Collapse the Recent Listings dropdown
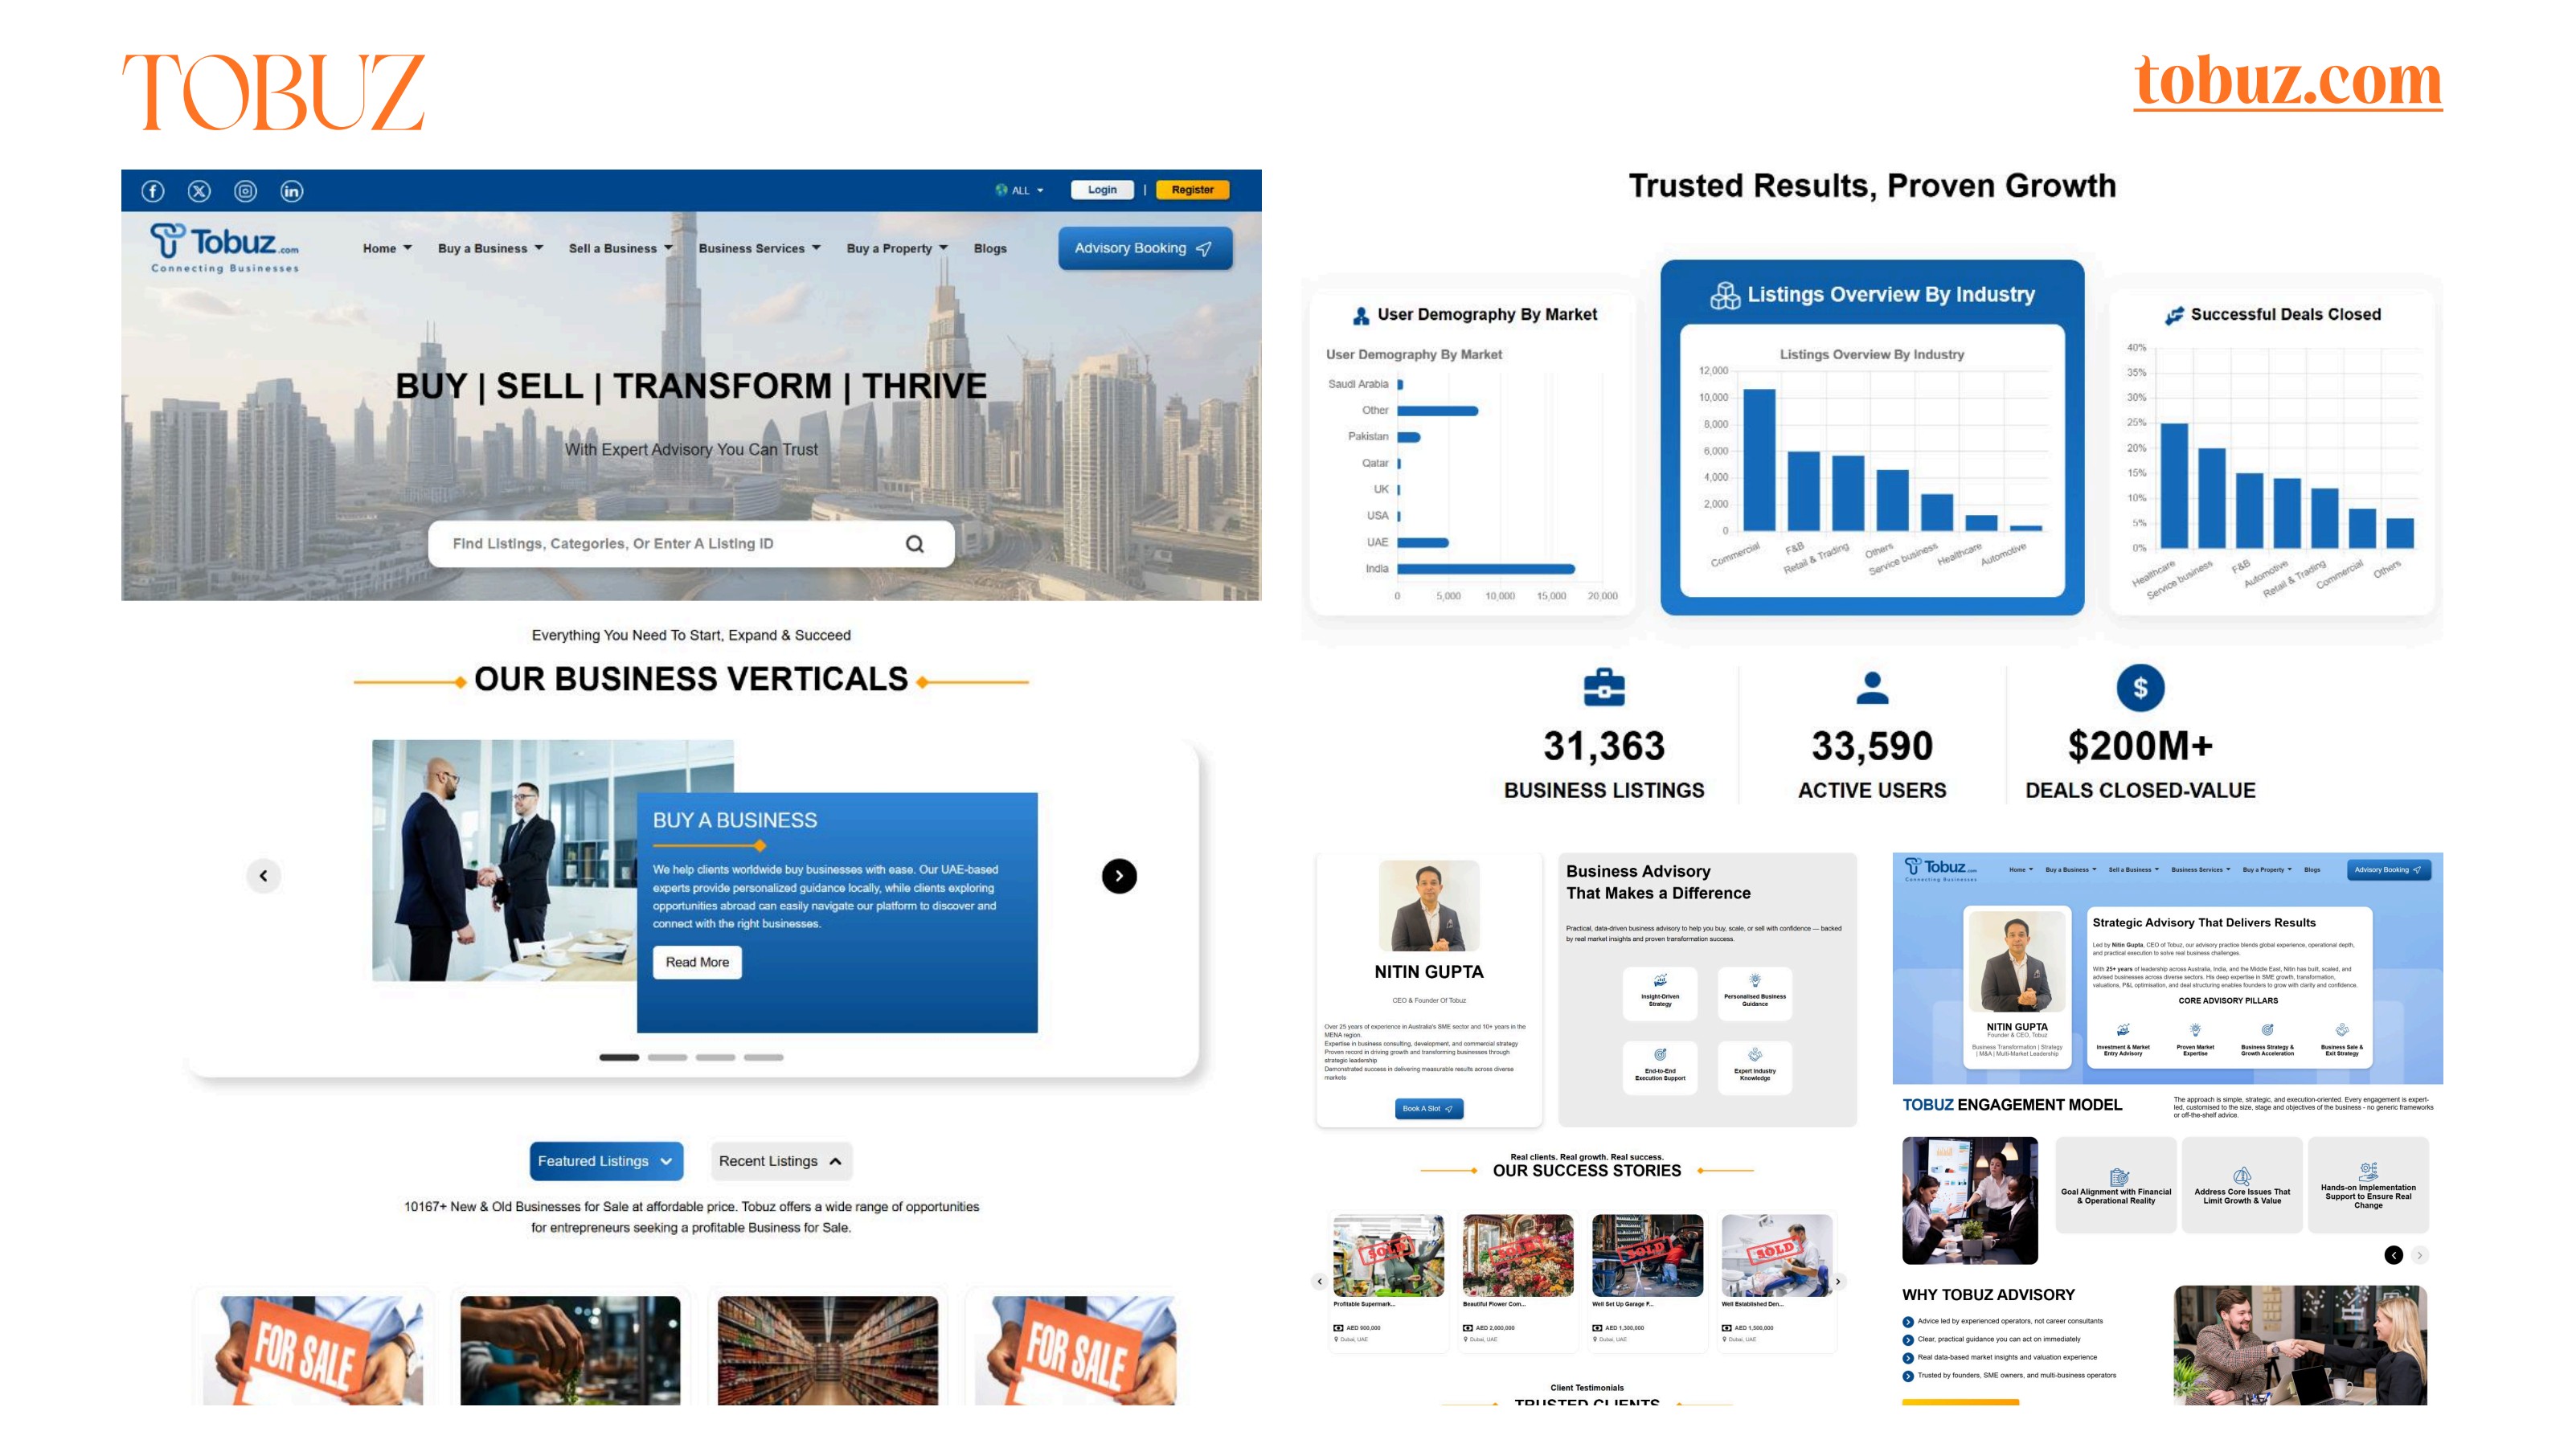2572x1456 pixels. 781,1161
